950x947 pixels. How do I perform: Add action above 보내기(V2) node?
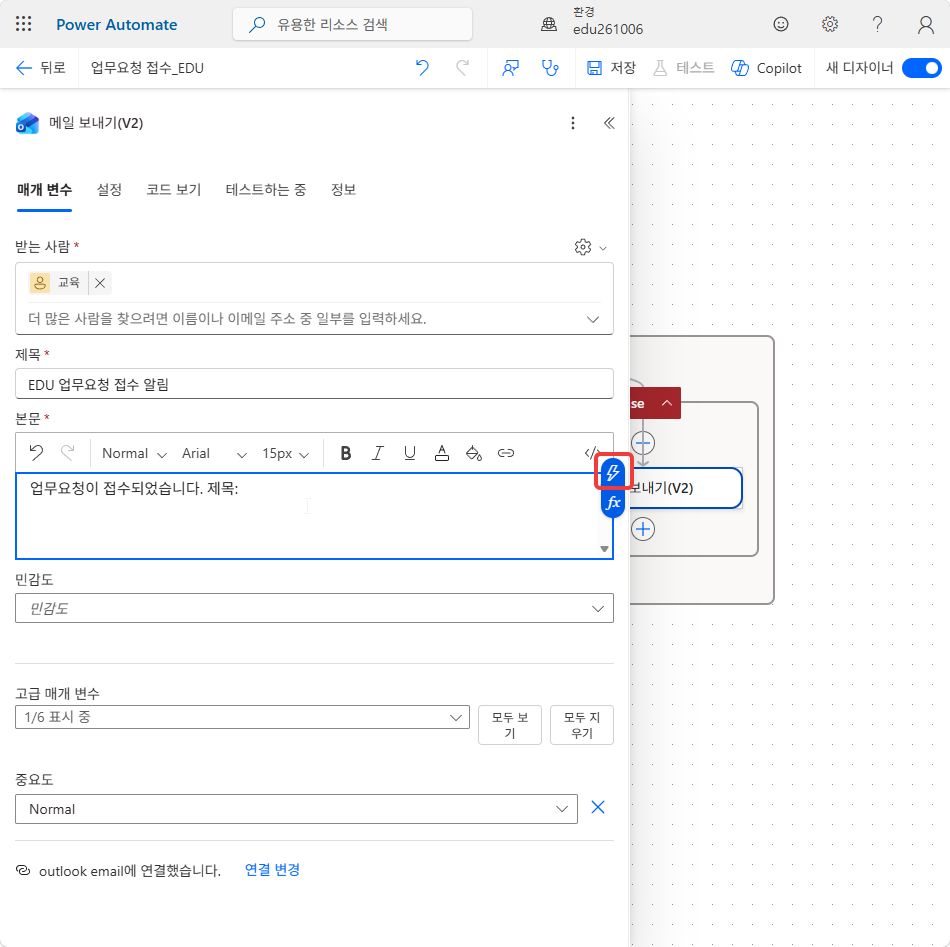[x=643, y=443]
